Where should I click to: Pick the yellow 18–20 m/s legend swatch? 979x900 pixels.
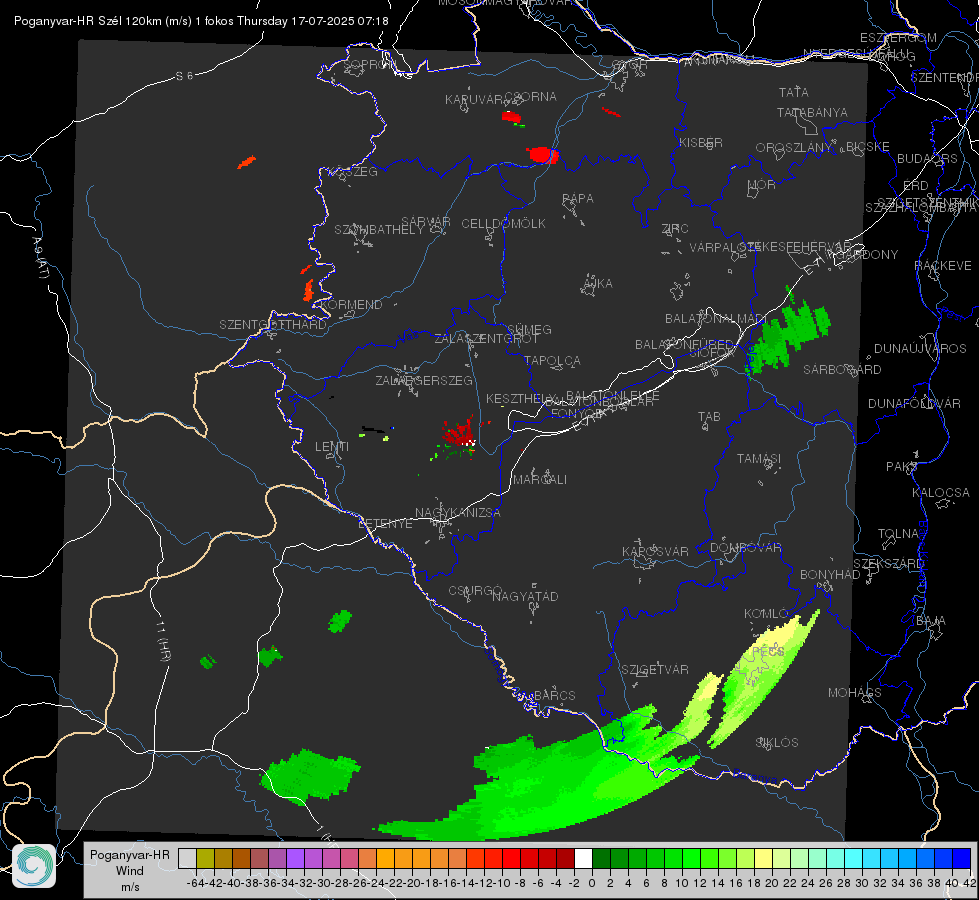[x=763, y=859]
